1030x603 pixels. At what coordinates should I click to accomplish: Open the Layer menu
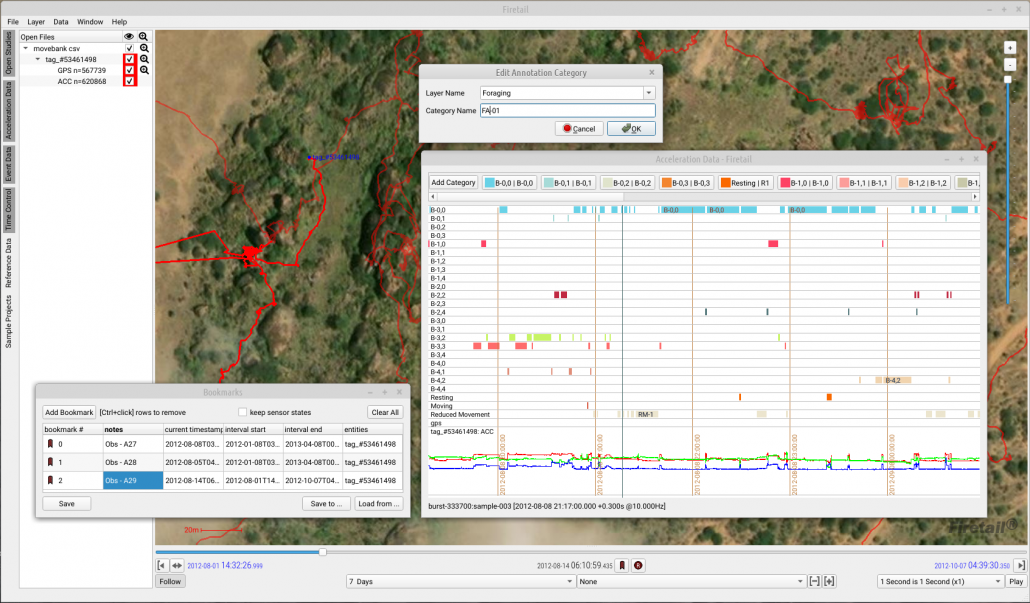click(x=35, y=22)
